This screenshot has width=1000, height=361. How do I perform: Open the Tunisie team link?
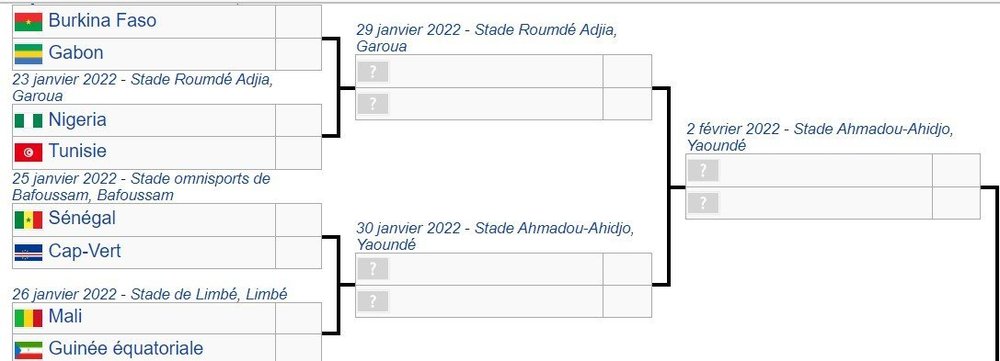77,151
